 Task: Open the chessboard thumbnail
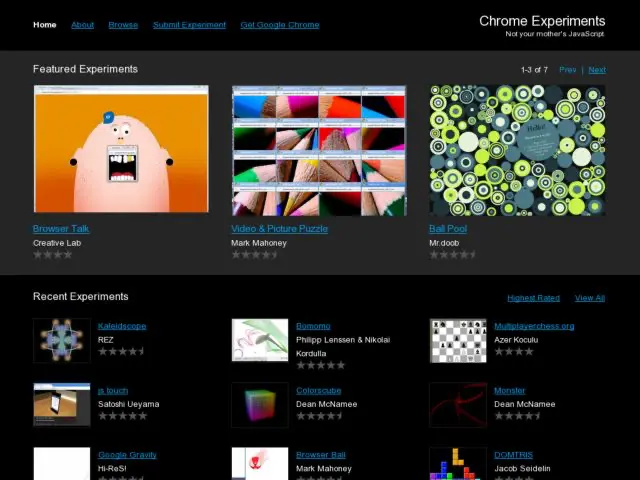458,340
